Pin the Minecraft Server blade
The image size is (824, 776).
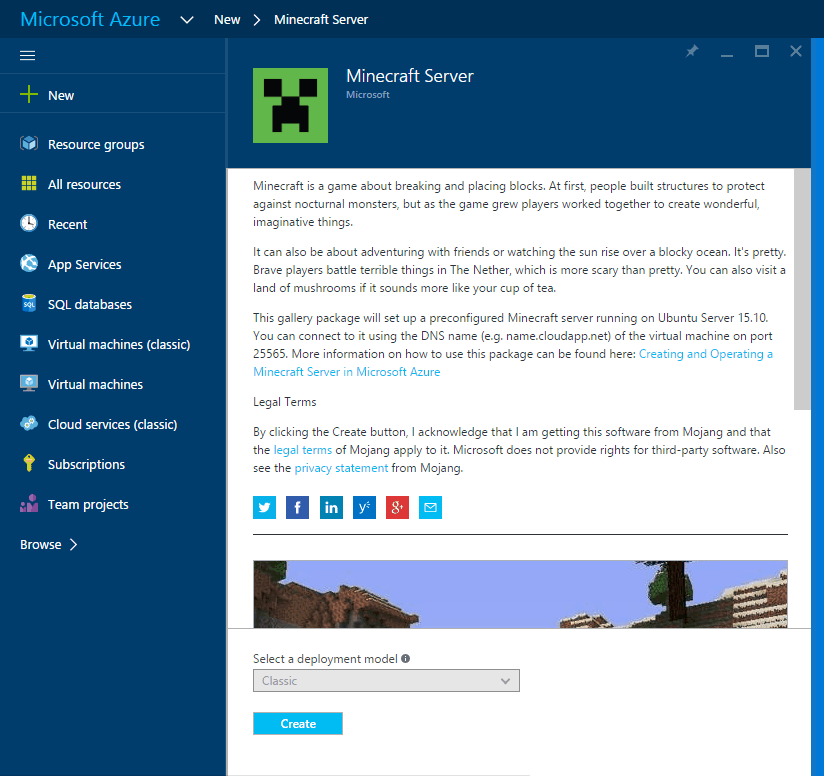(692, 51)
